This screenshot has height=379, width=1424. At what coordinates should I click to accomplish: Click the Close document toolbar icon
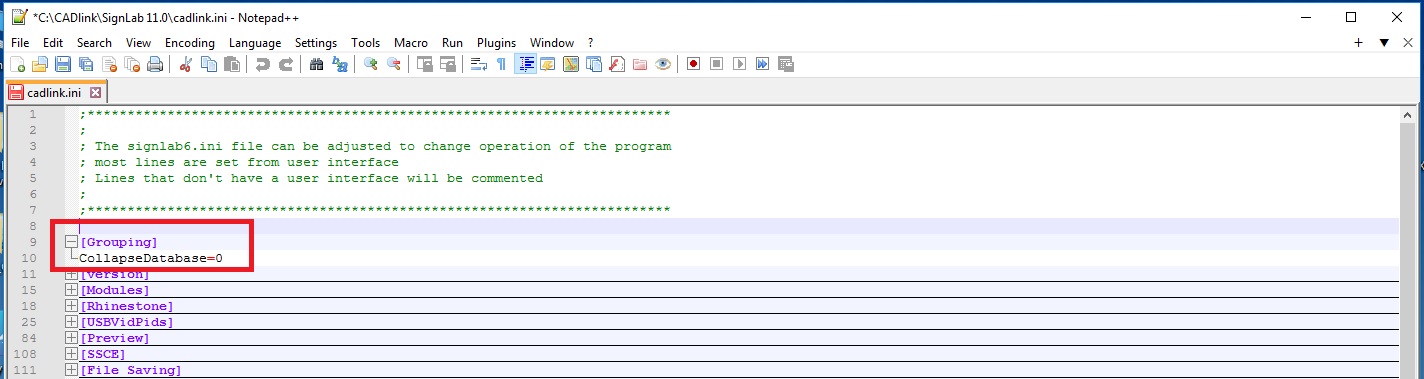(x=109, y=64)
